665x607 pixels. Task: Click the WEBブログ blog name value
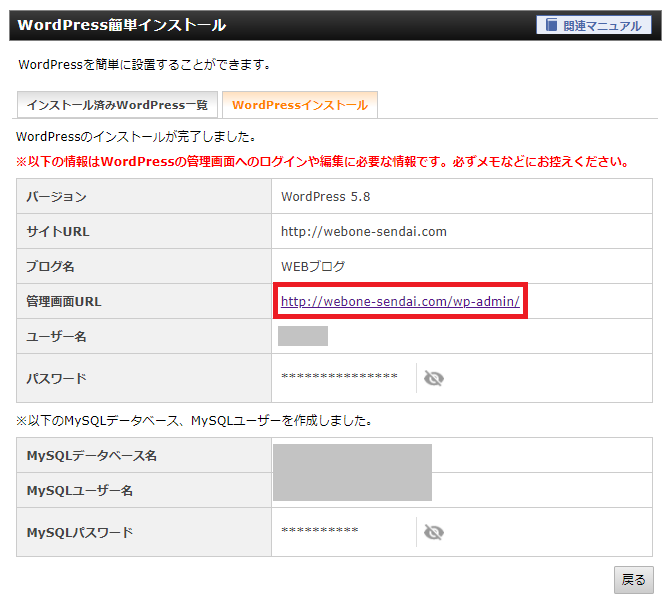pos(313,266)
